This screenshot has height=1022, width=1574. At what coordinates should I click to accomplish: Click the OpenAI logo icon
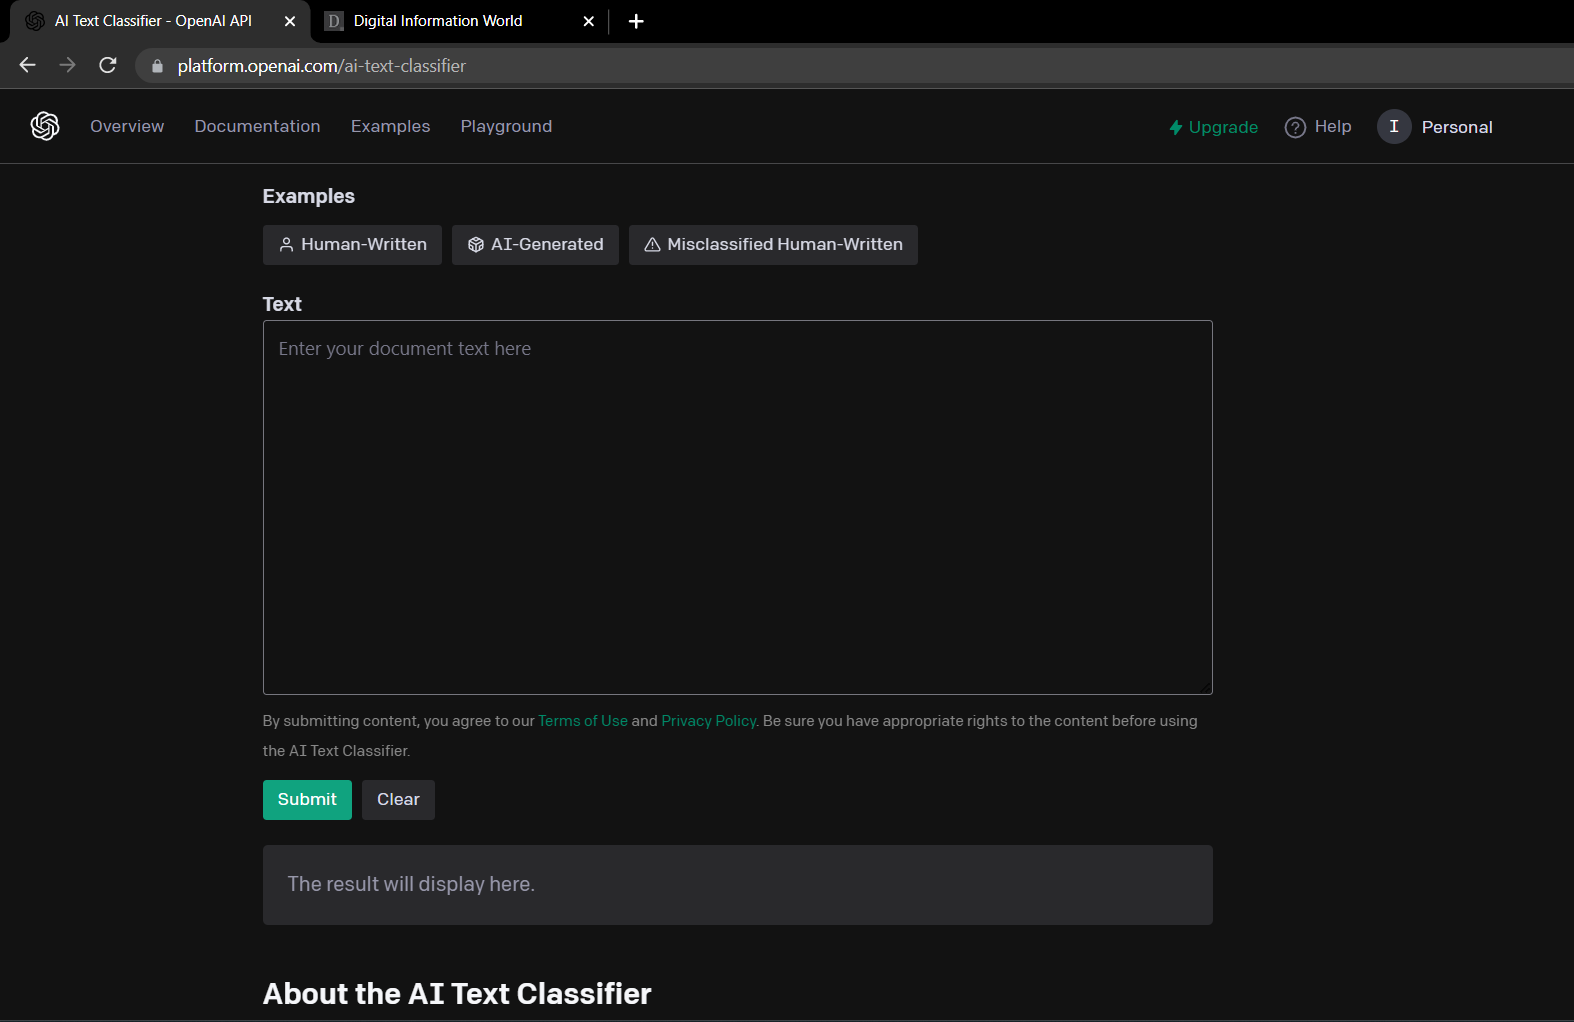tap(45, 126)
